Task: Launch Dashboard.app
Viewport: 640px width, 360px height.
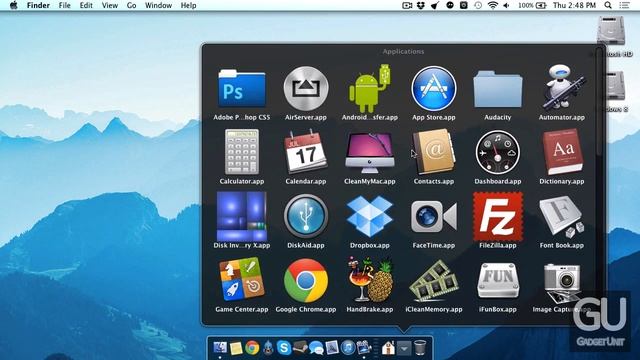Action: 498,153
